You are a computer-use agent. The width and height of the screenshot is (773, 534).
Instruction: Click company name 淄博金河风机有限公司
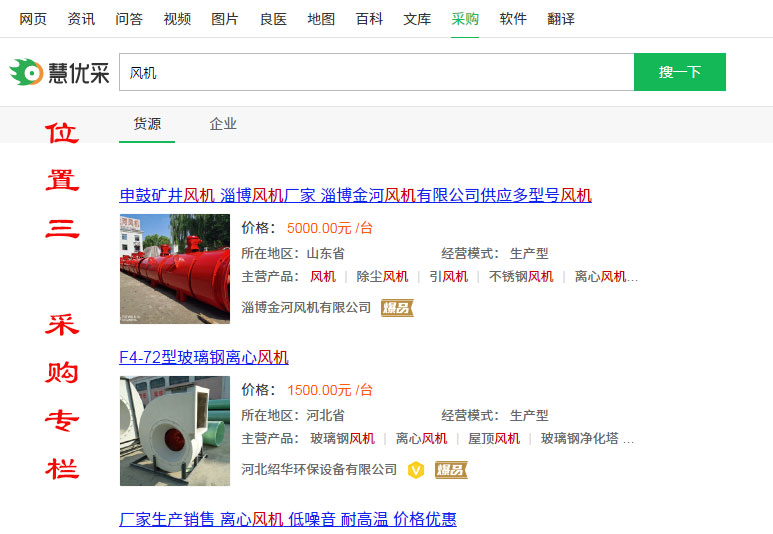coord(306,308)
